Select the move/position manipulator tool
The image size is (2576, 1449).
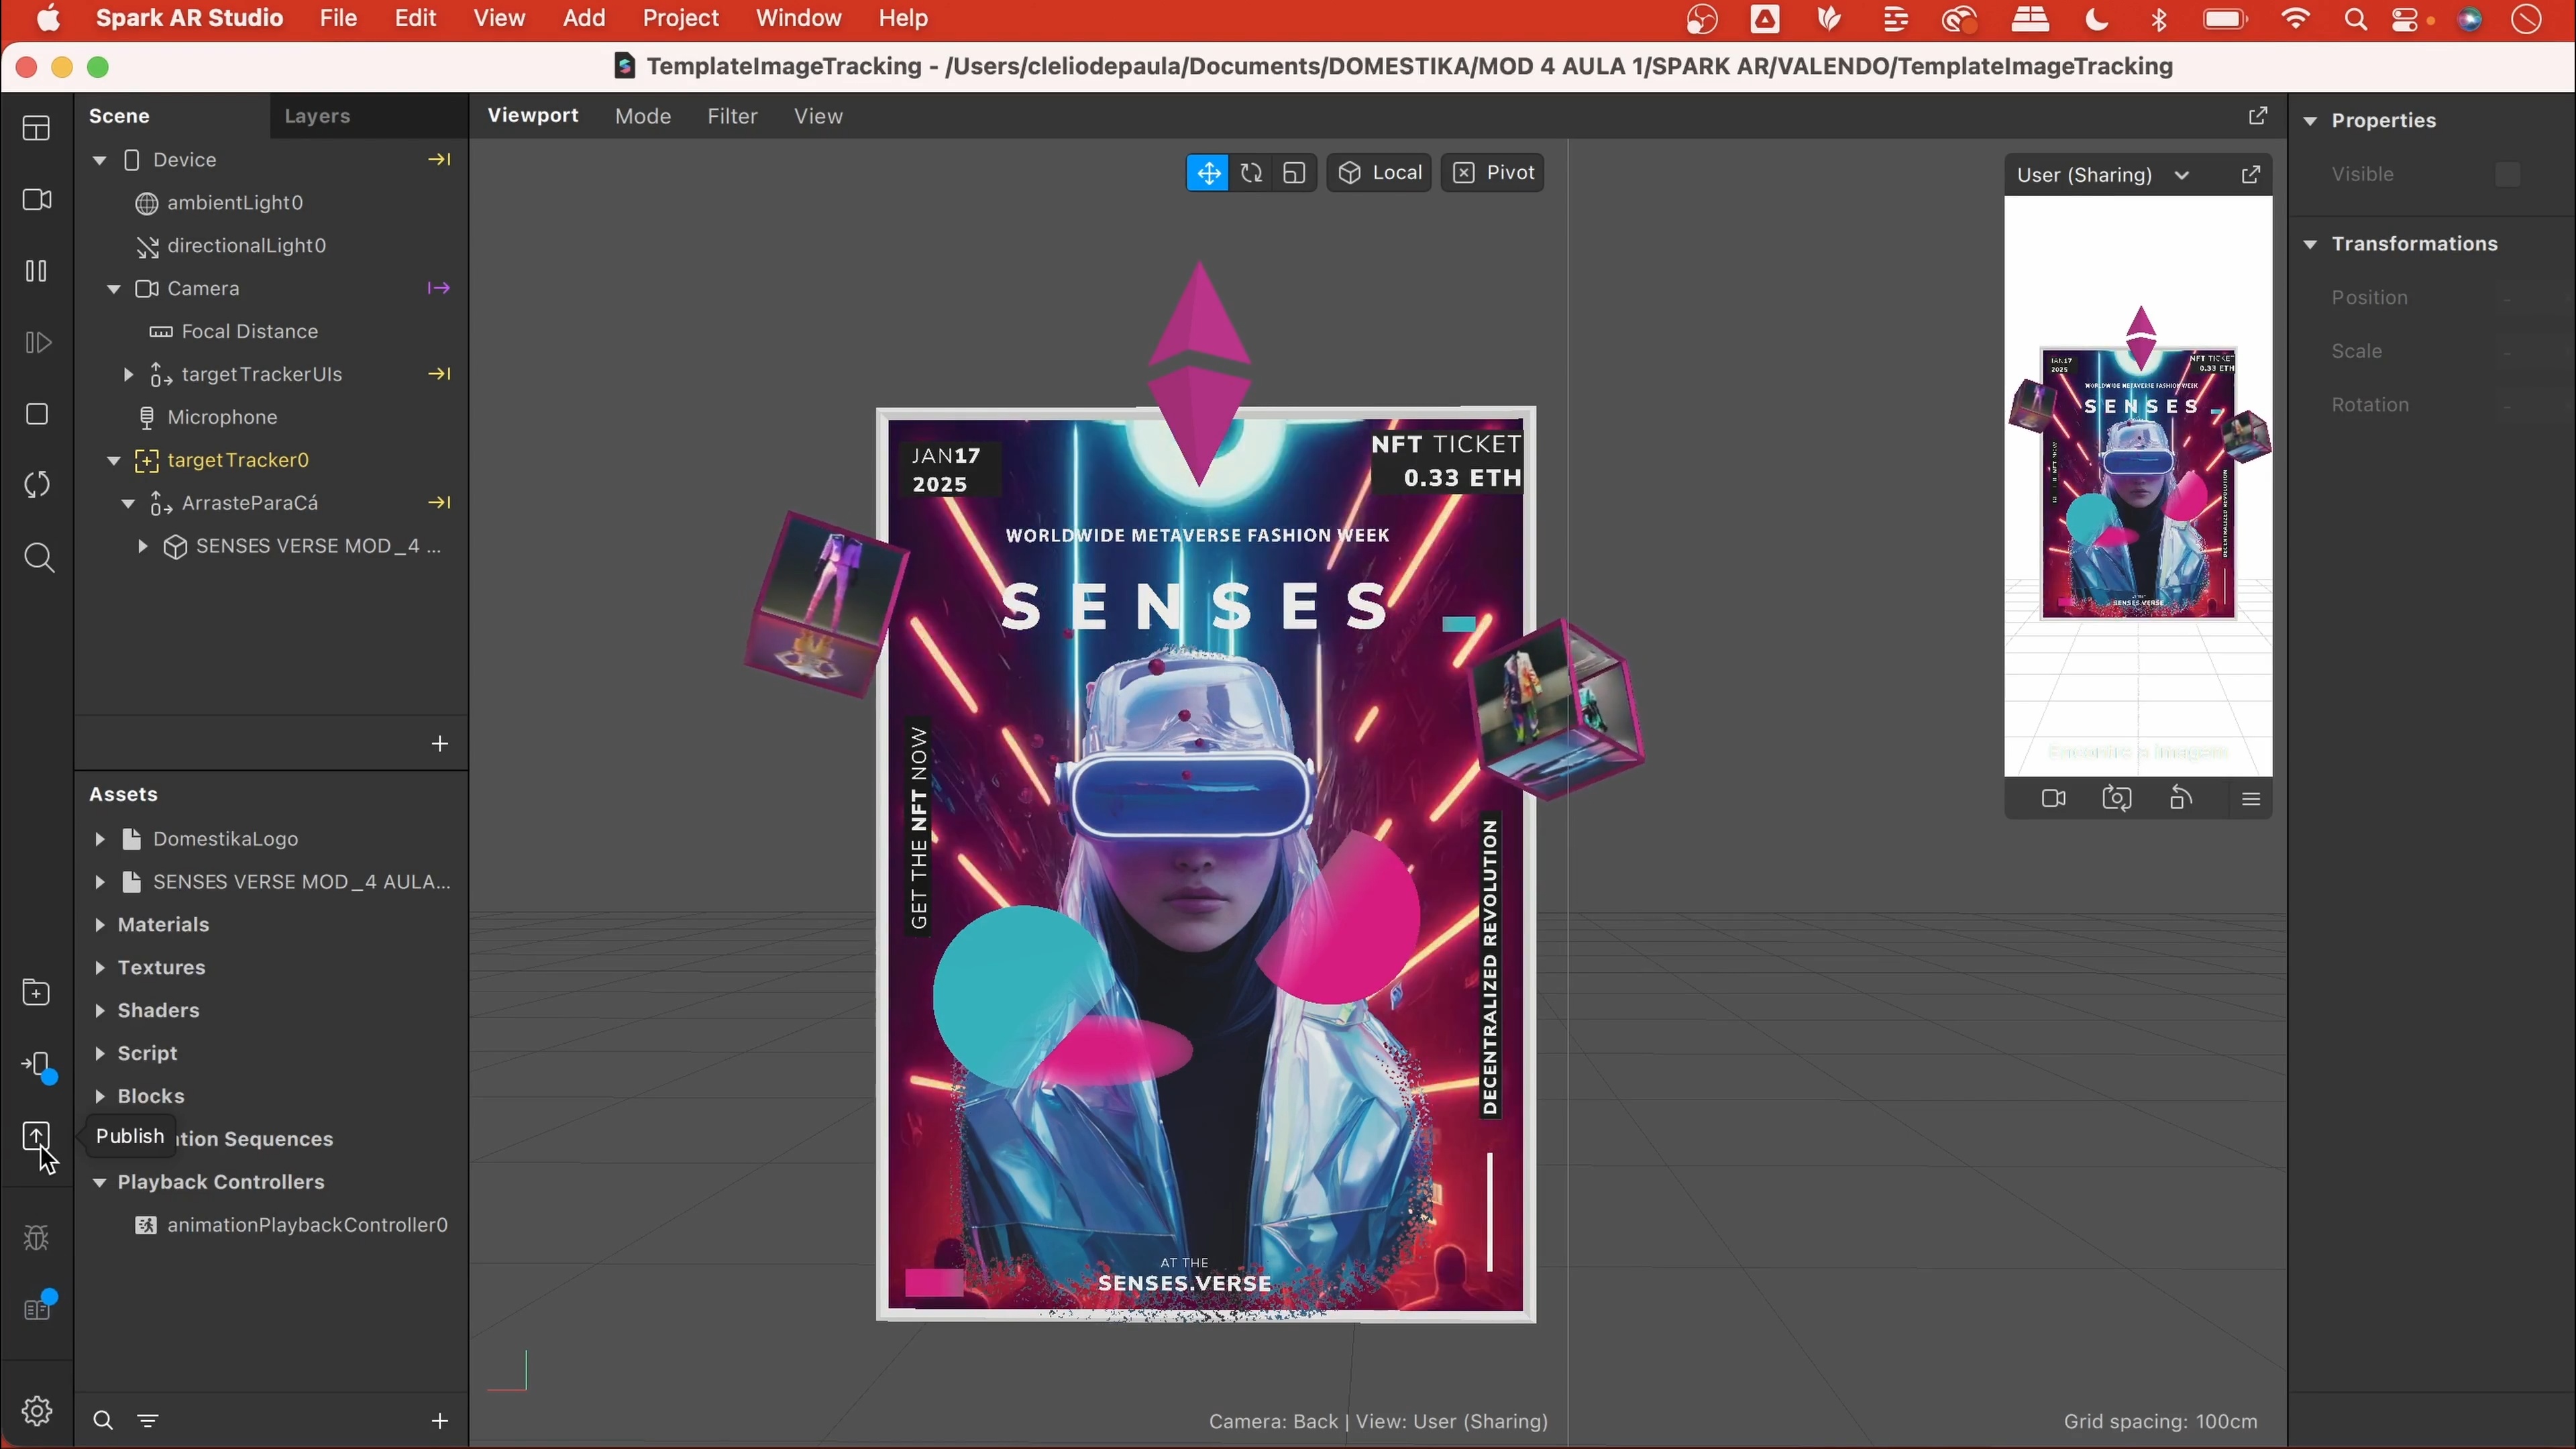[x=1208, y=173]
